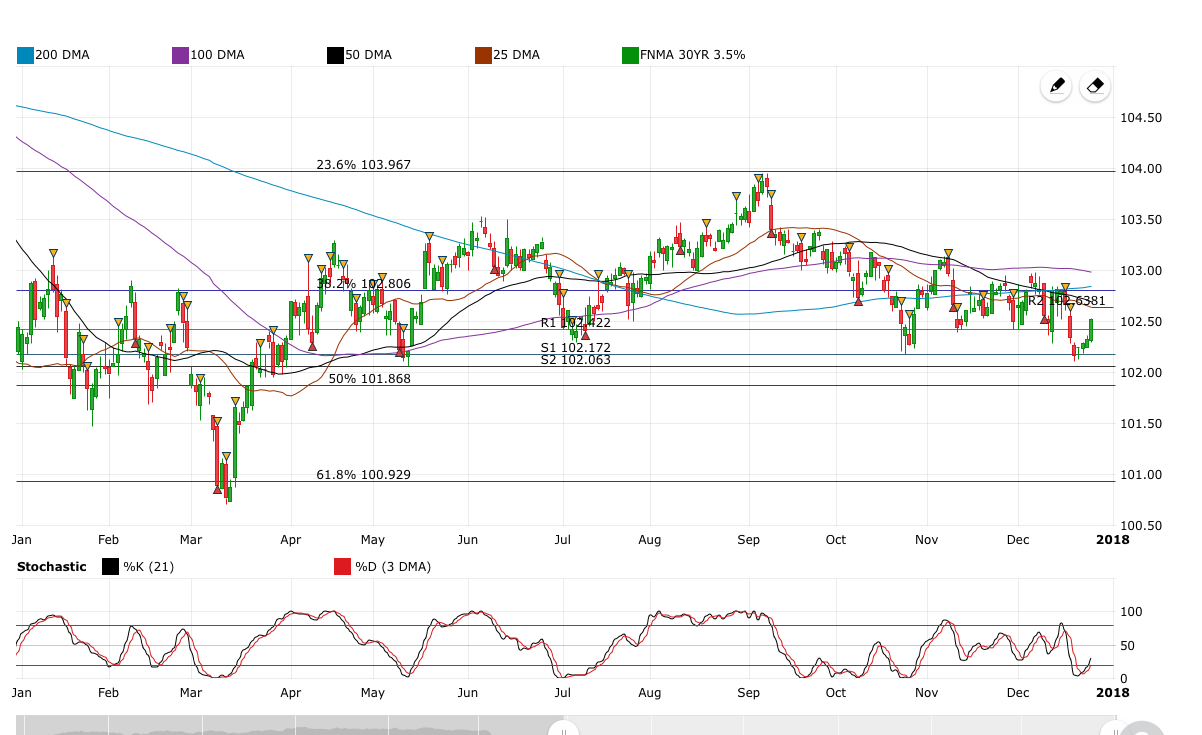Click the navigator mini-chart at the bottom
This screenshot has width=1202, height=735.
point(300,726)
